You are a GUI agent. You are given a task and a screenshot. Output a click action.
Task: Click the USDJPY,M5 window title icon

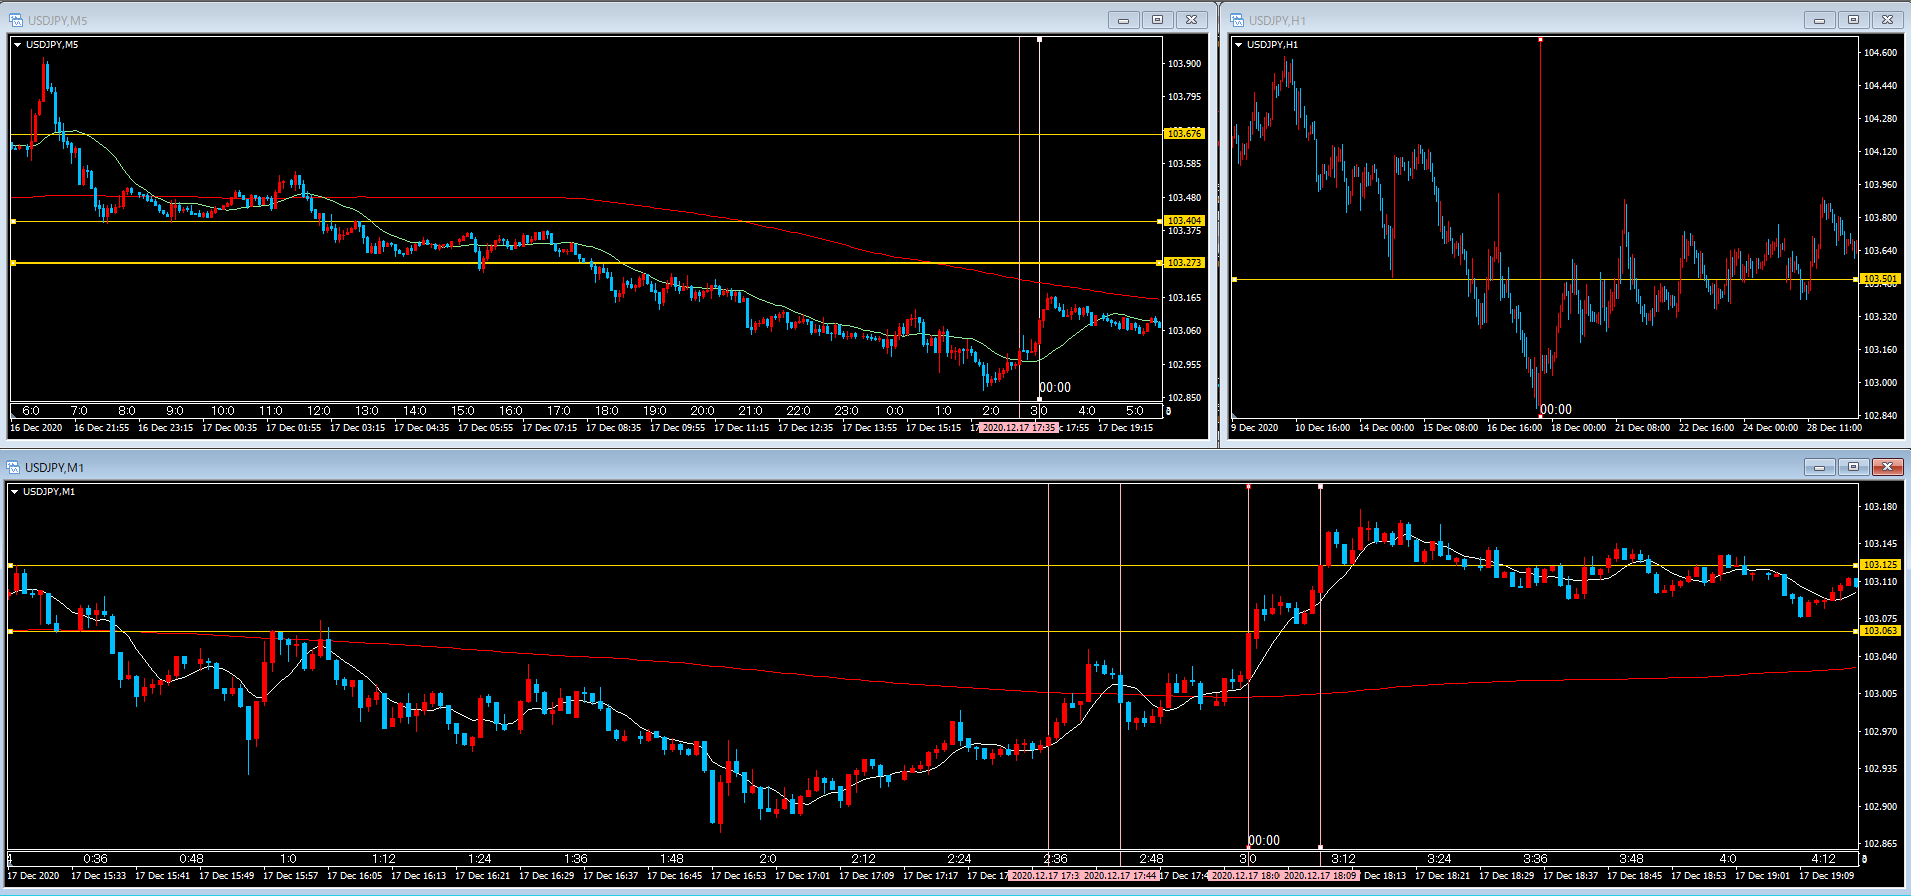(x=16, y=20)
